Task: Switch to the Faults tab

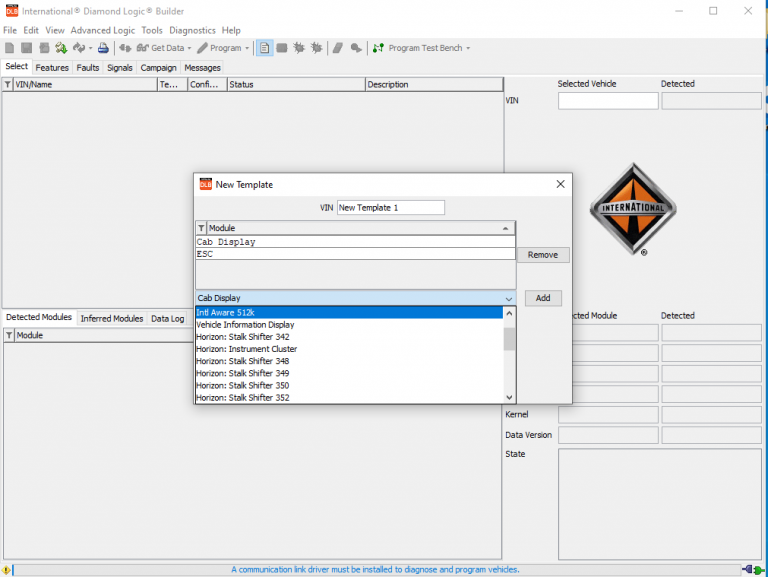Action: click(x=88, y=68)
